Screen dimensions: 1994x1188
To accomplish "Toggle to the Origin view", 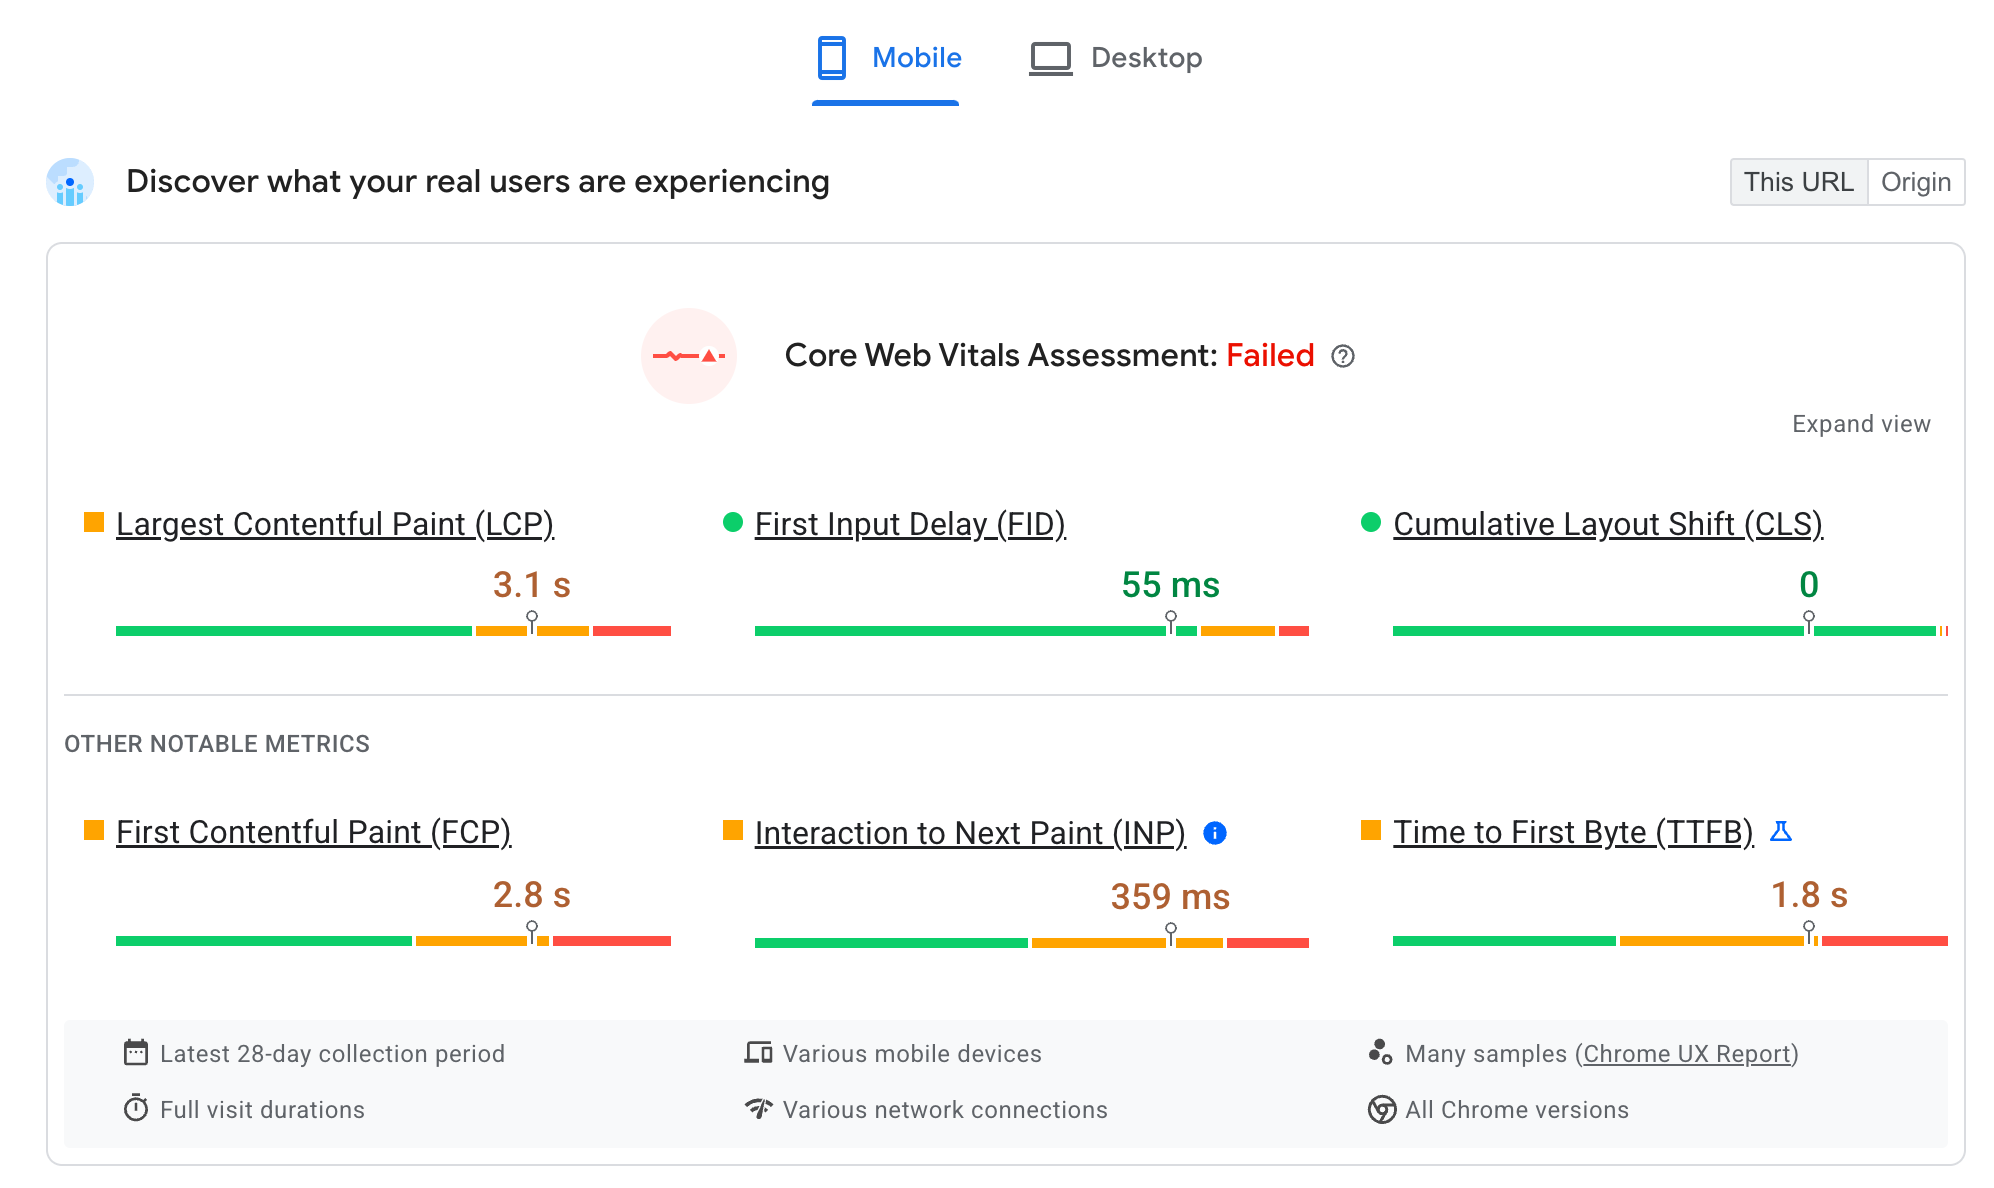I will click(1916, 181).
